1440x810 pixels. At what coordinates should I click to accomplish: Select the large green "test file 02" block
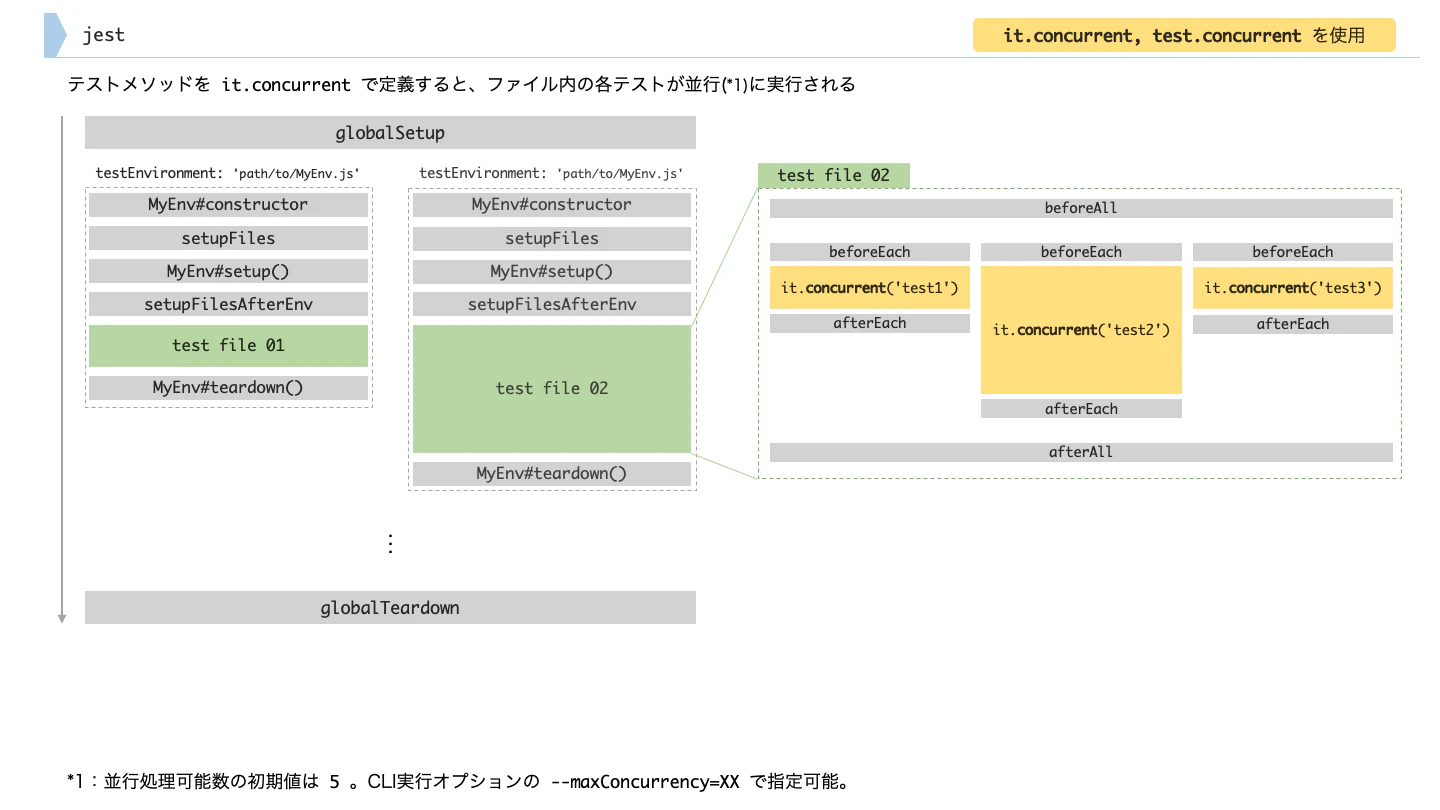(x=552, y=388)
